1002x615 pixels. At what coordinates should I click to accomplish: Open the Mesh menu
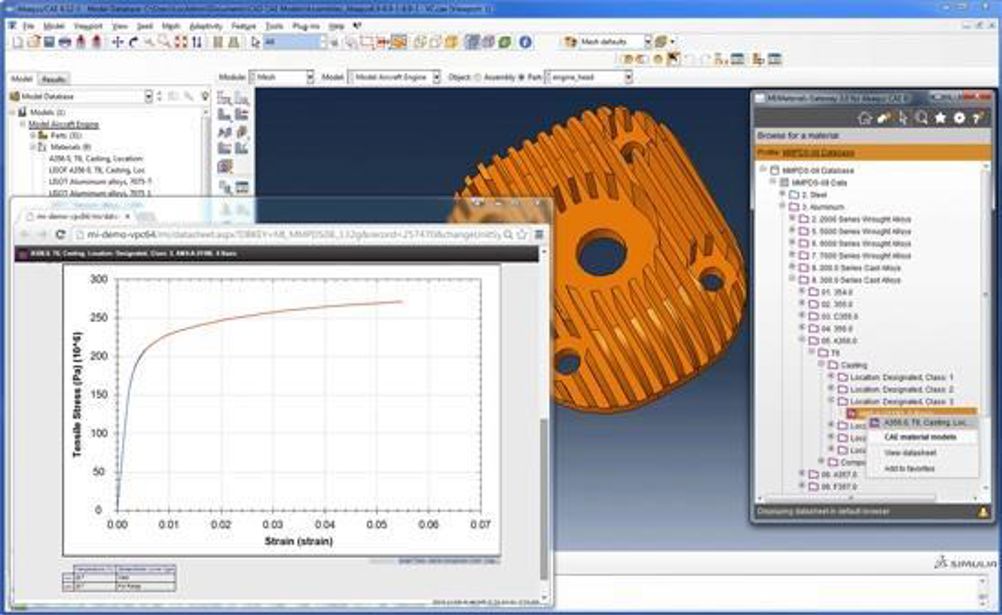[x=171, y=26]
